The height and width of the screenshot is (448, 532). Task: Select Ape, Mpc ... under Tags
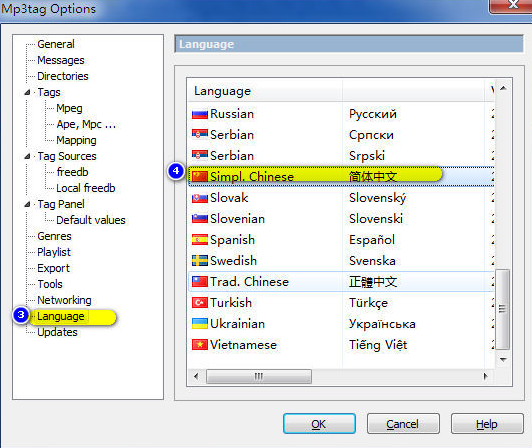(86, 124)
